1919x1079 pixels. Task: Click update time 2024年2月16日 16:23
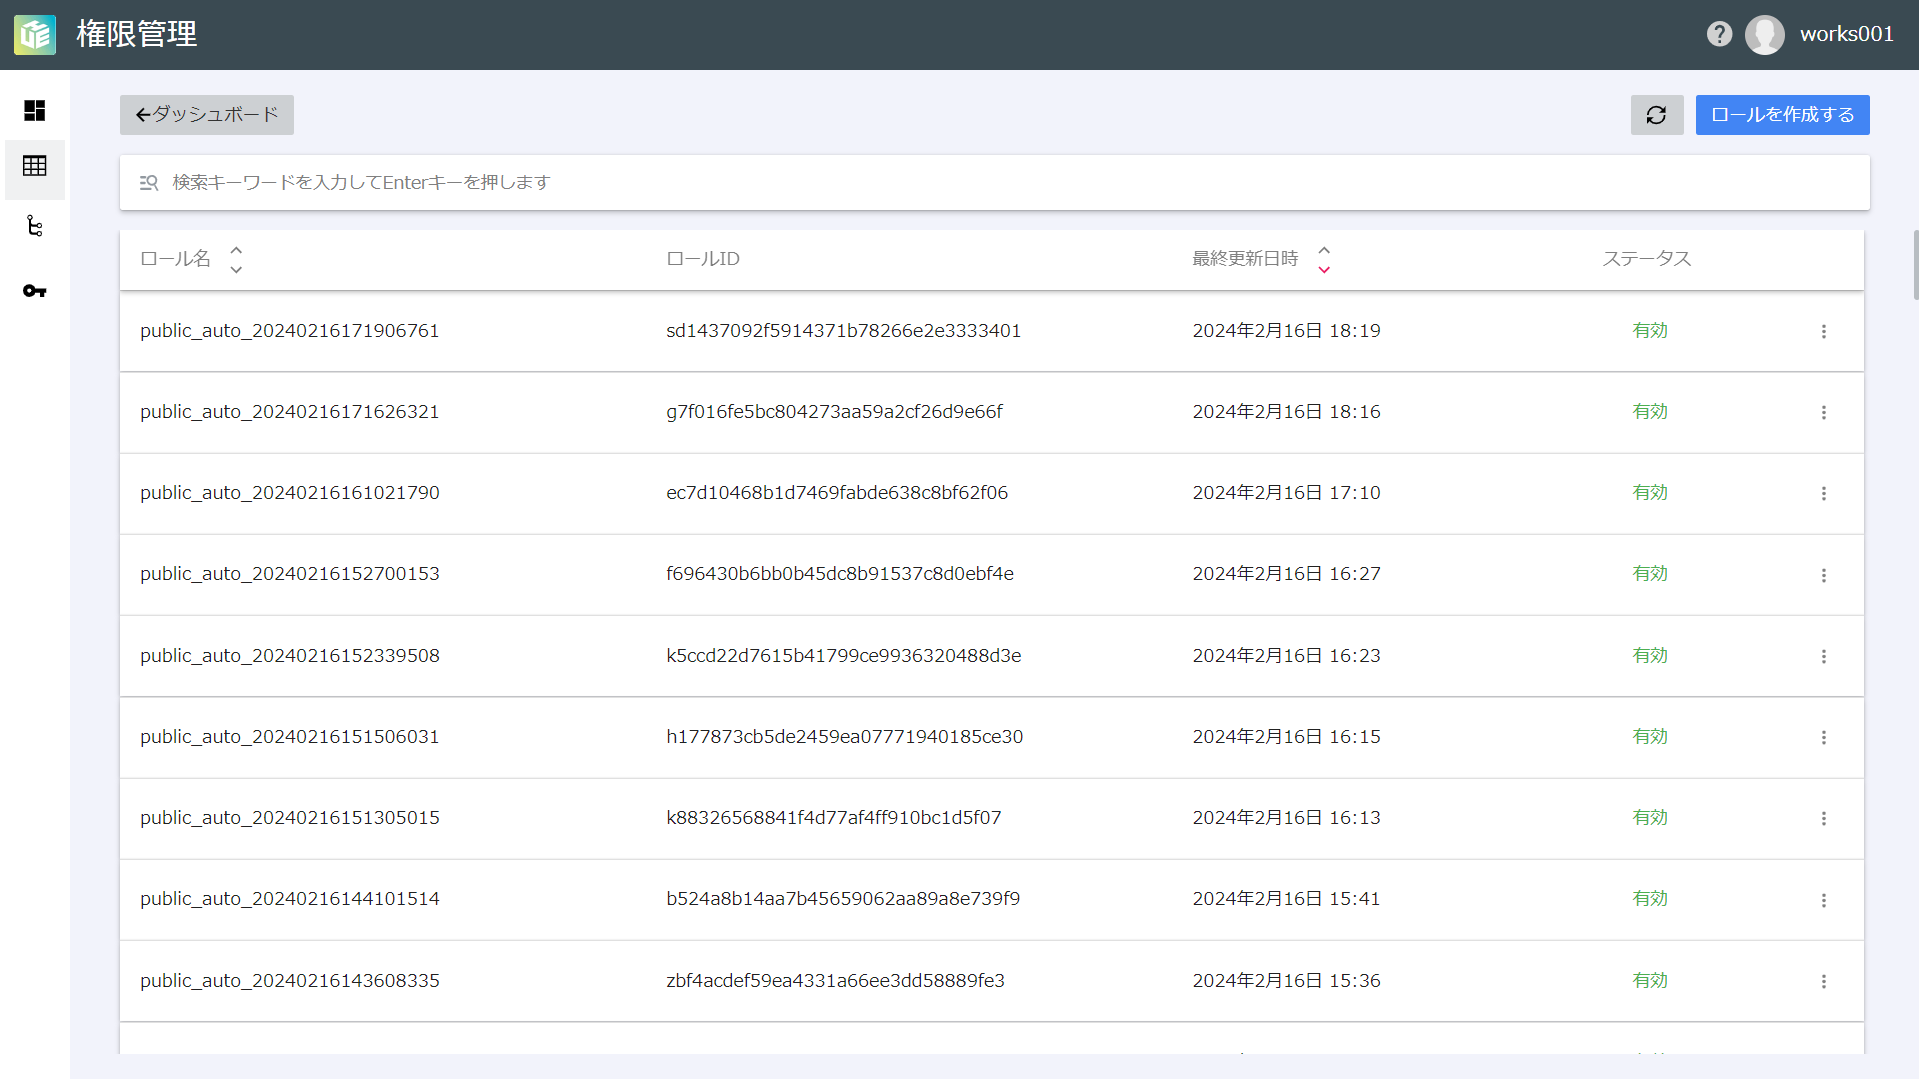tap(1286, 656)
